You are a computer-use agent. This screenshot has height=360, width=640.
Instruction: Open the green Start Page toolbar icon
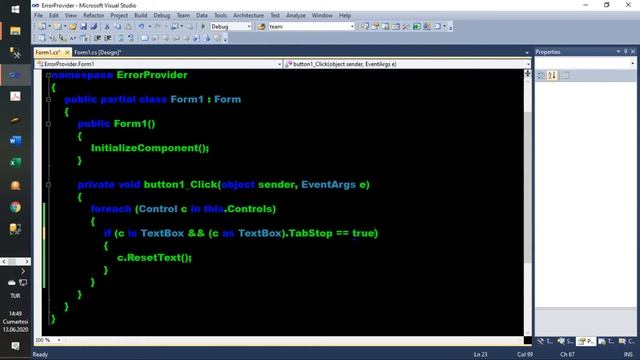tap(416, 27)
